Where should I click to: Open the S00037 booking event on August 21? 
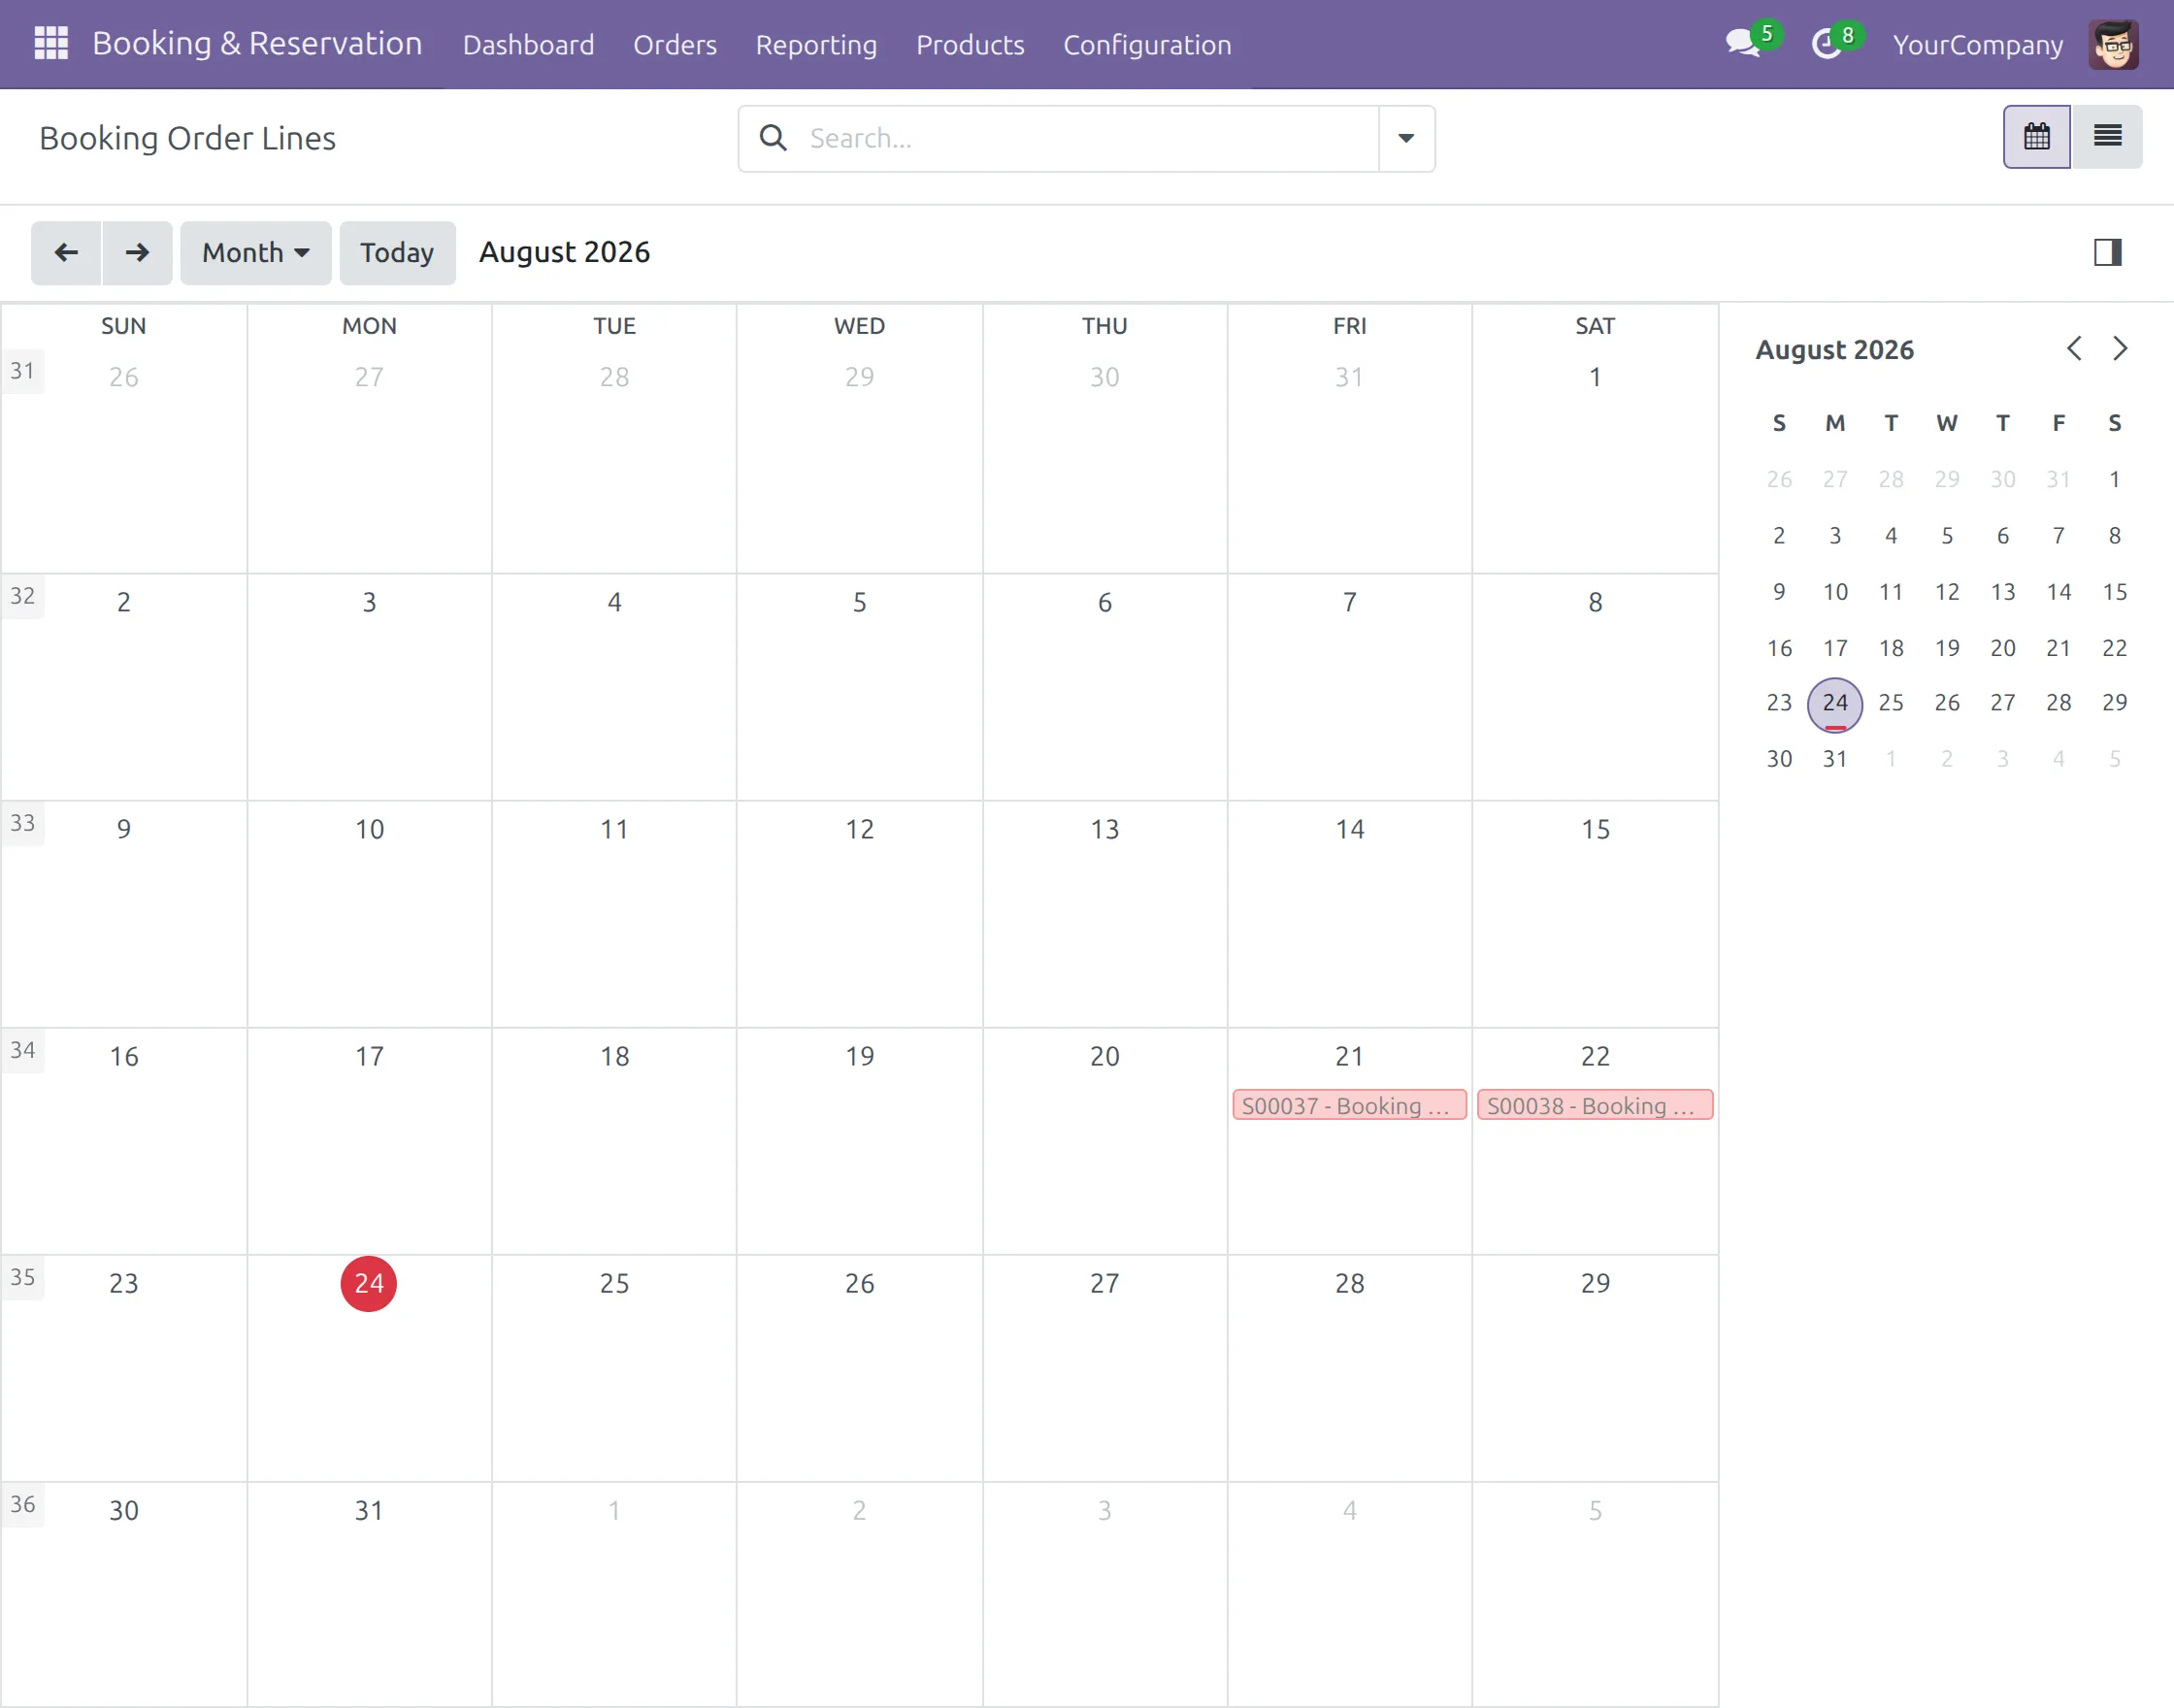pyautogui.click(x=1349, y=1105)
